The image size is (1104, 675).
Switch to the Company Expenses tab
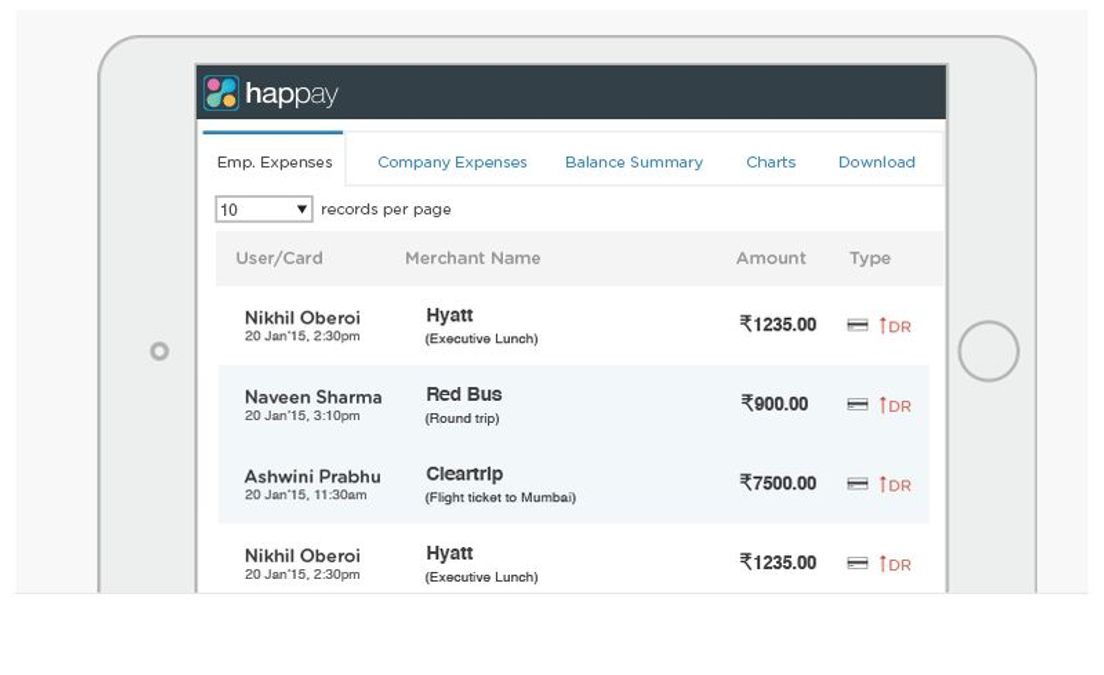coord(451,161)
